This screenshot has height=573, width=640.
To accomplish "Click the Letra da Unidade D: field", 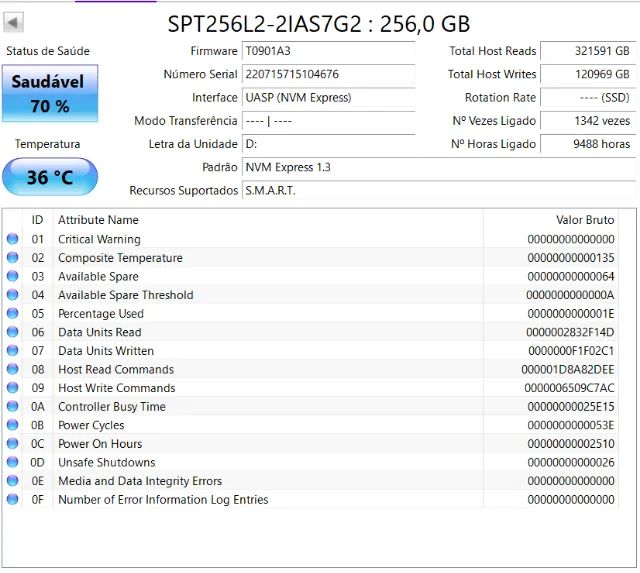I will 329,144.
